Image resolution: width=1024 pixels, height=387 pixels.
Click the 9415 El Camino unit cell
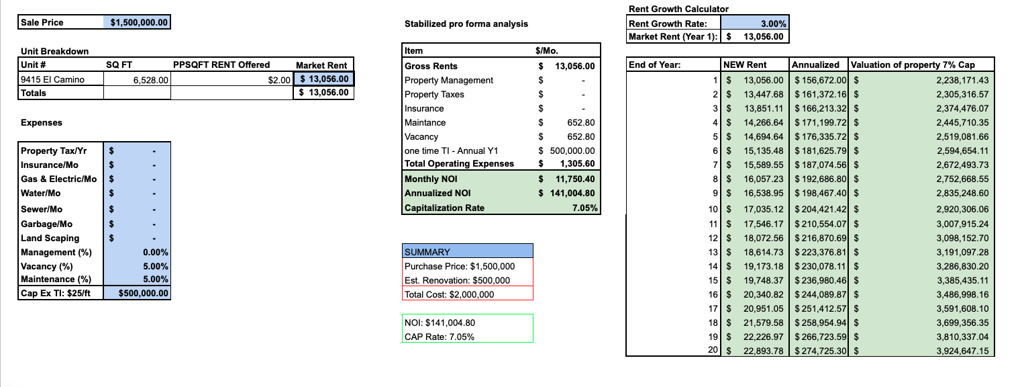coord(61,80)
